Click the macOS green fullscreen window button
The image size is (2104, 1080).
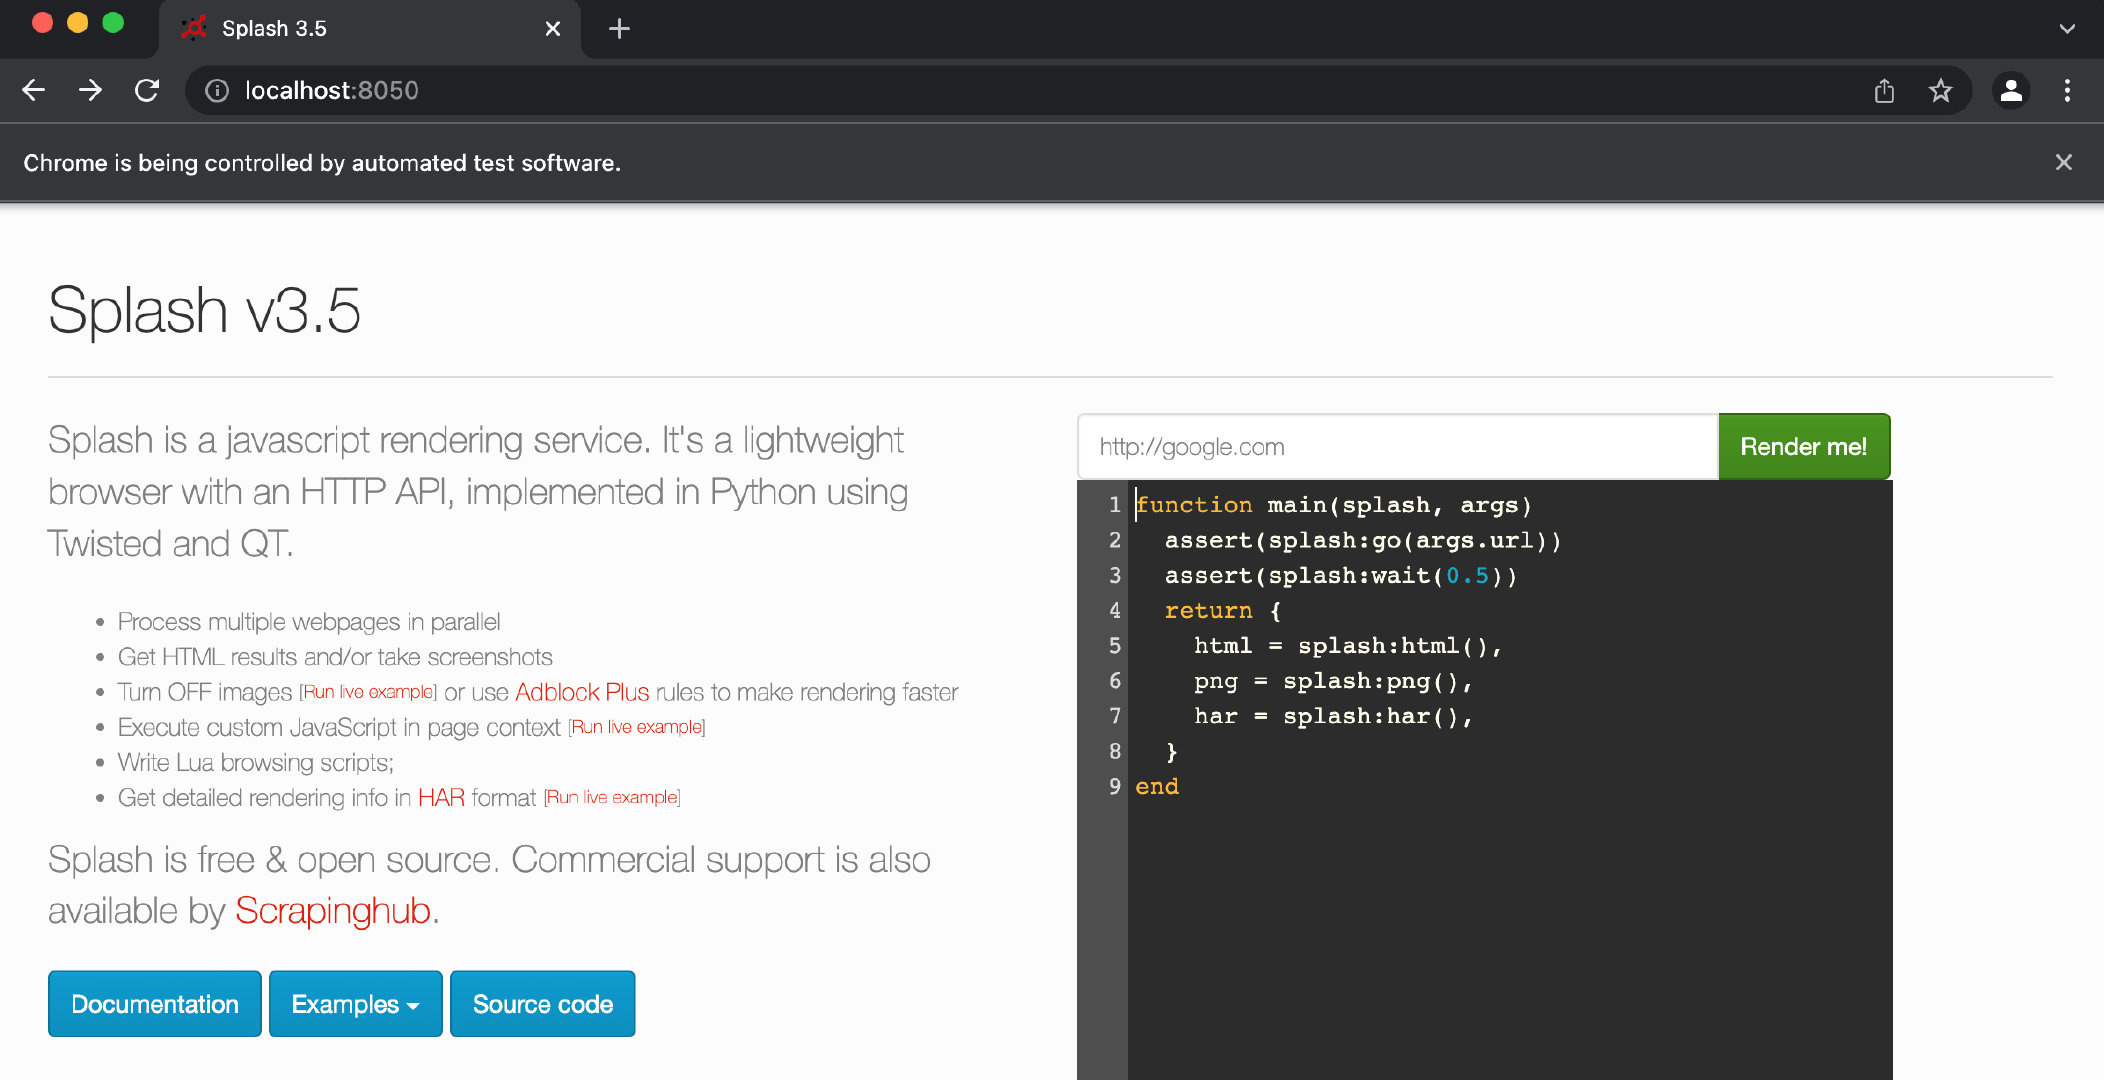[x=113, y=22]
